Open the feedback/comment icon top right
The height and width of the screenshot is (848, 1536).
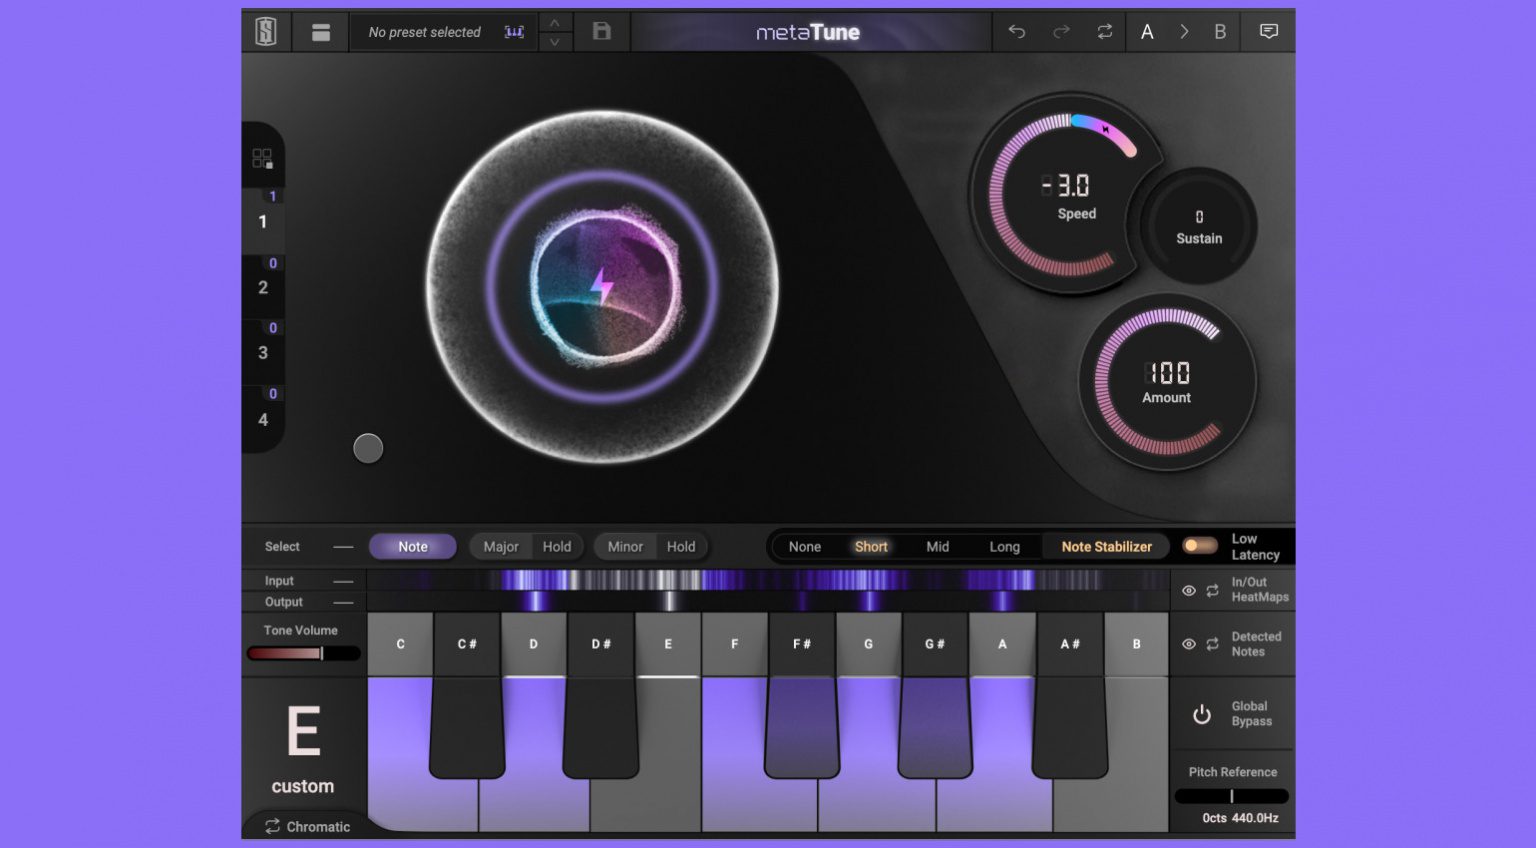click(x=1268, y=31)
